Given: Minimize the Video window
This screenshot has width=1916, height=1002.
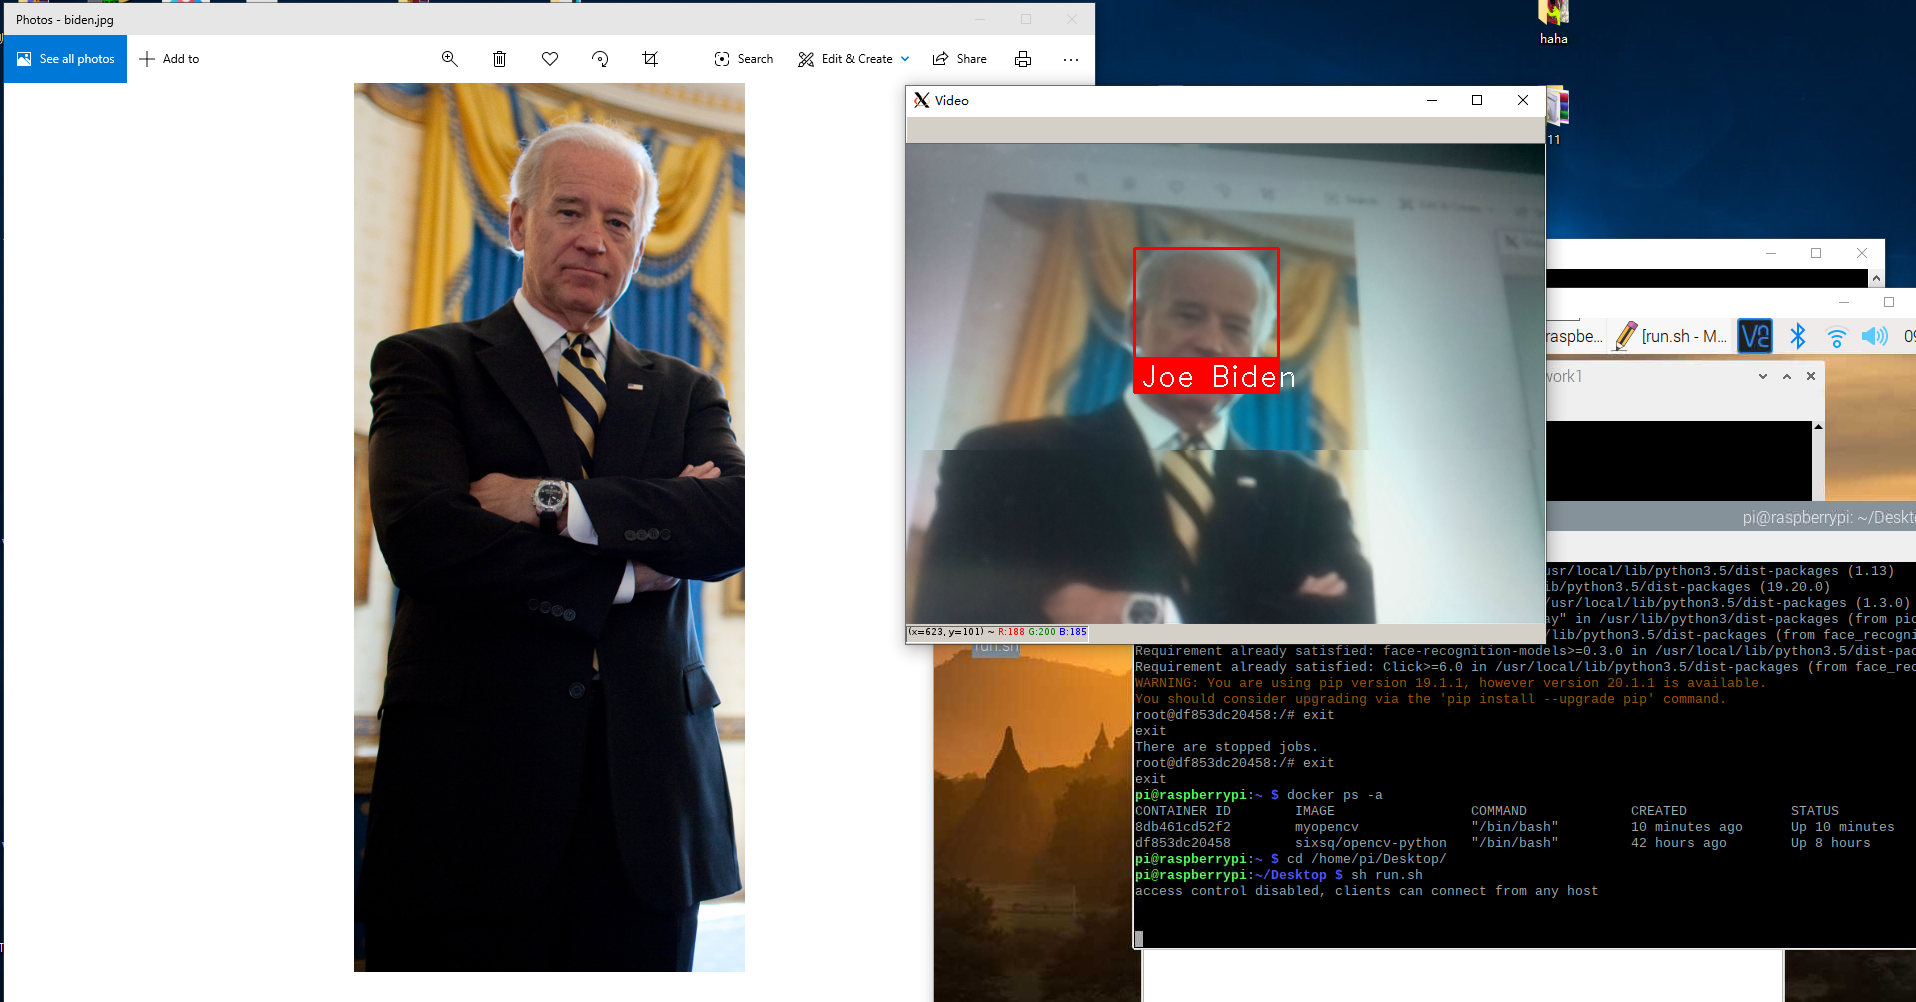Looking at the screenshot, I should coord(1432,100).
